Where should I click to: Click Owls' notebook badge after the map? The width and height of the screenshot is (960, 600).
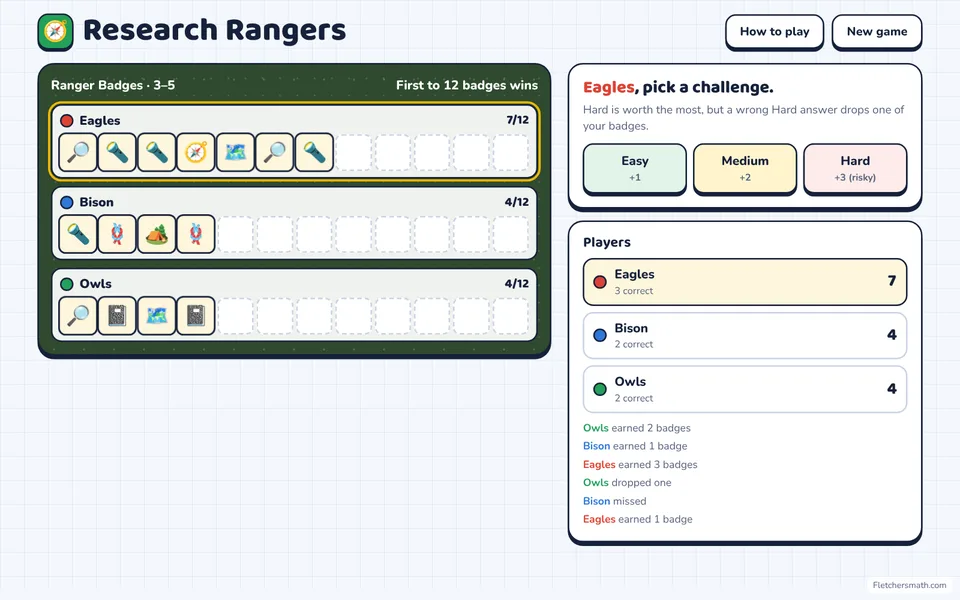(x=196, y=316)
